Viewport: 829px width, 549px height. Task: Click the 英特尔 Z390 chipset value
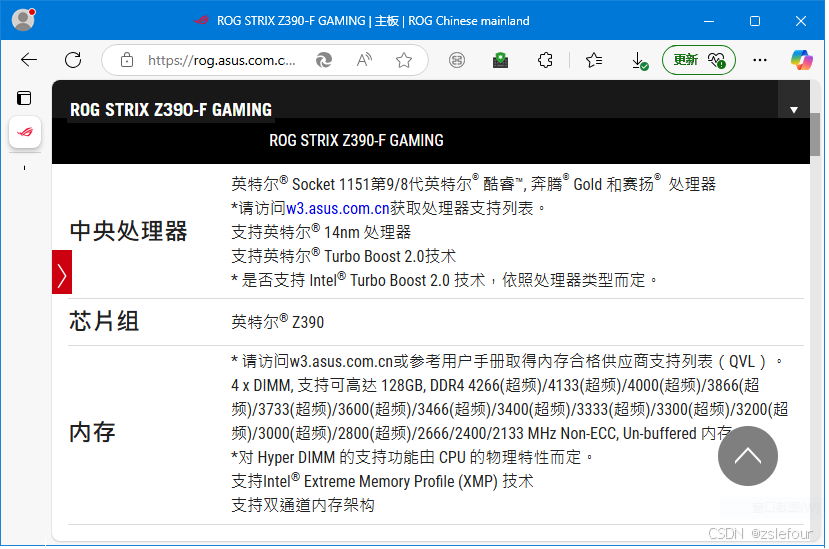pos(278,321)
